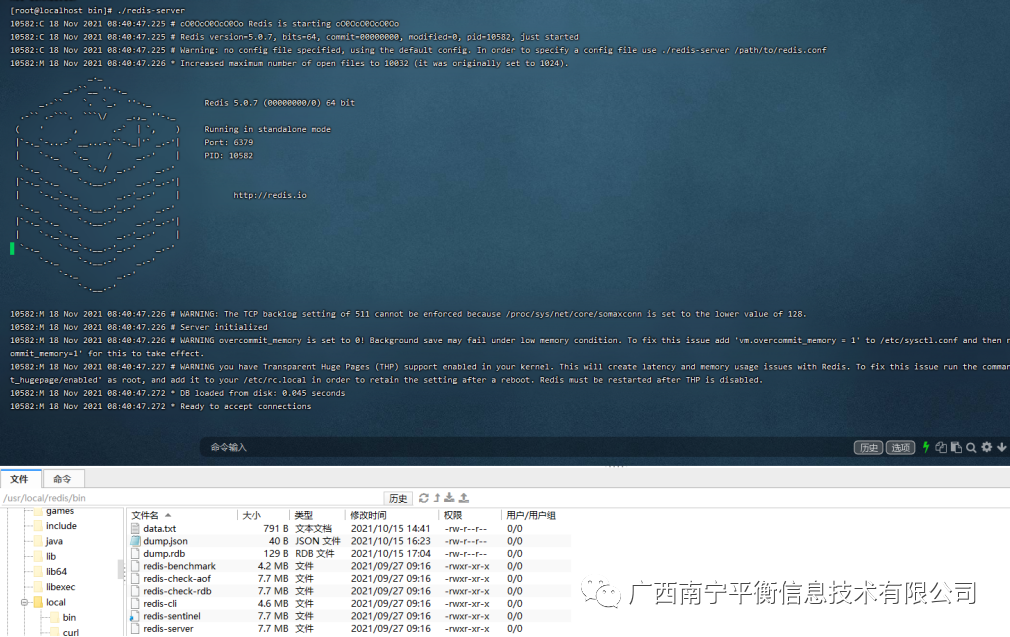
Task: Sort by 权限 column header
Action: click(x=453, y=515)
